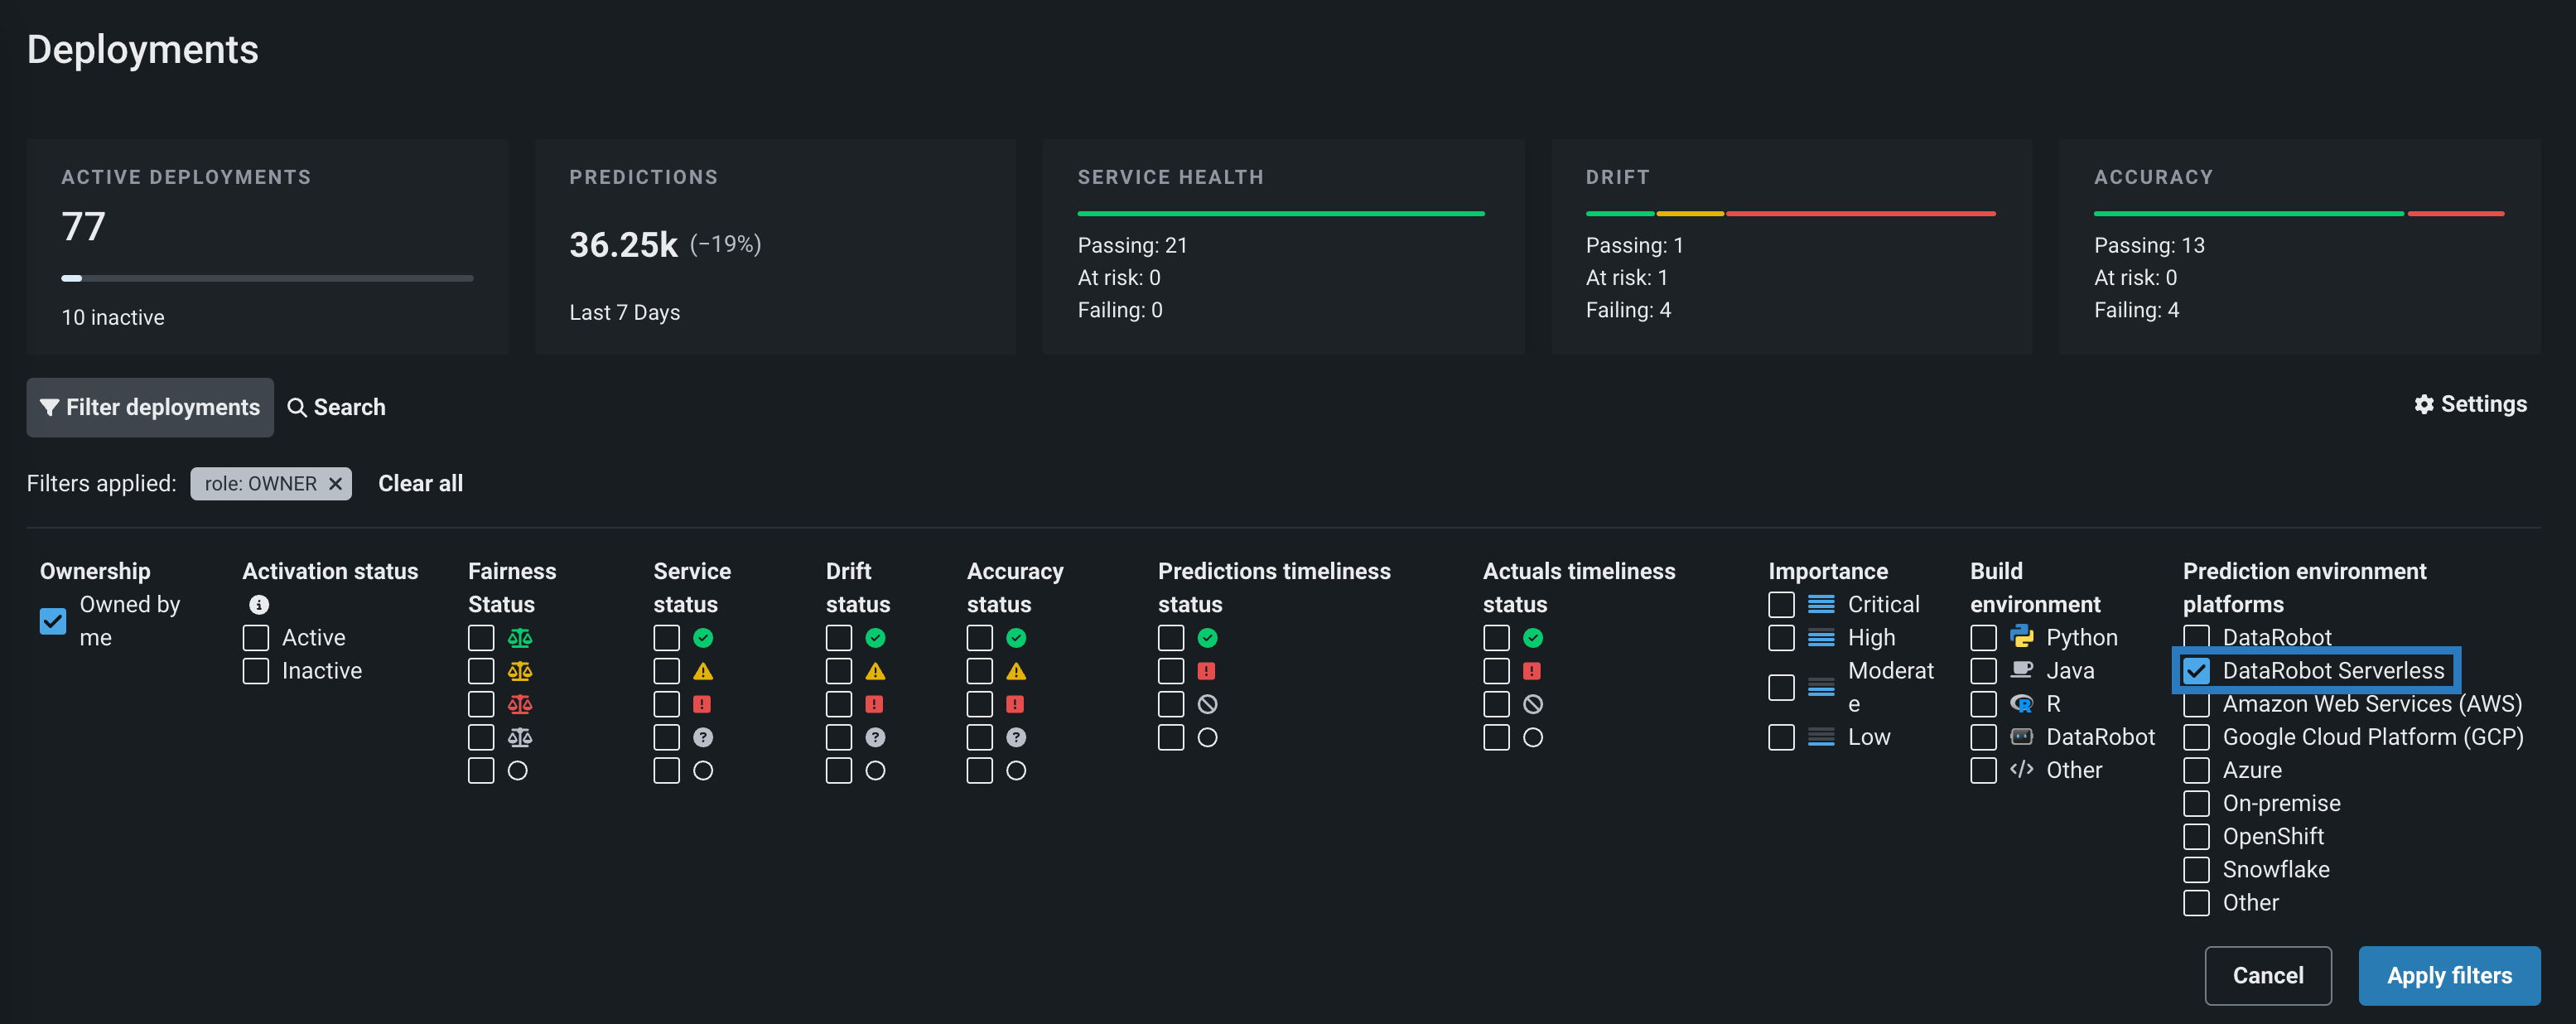
Task: Click the Active Deployments progress bar
Action: (x=267, y=278)
